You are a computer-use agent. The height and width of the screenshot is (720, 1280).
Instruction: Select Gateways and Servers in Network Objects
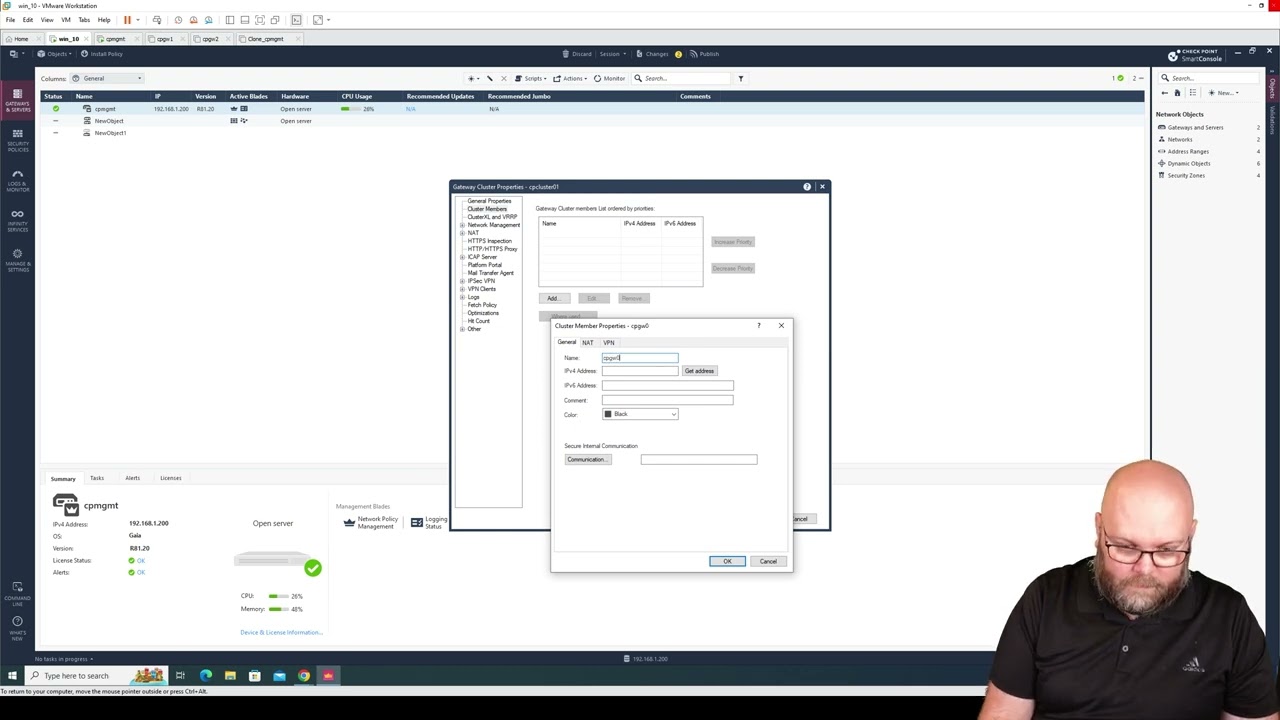coord(1195,127)
